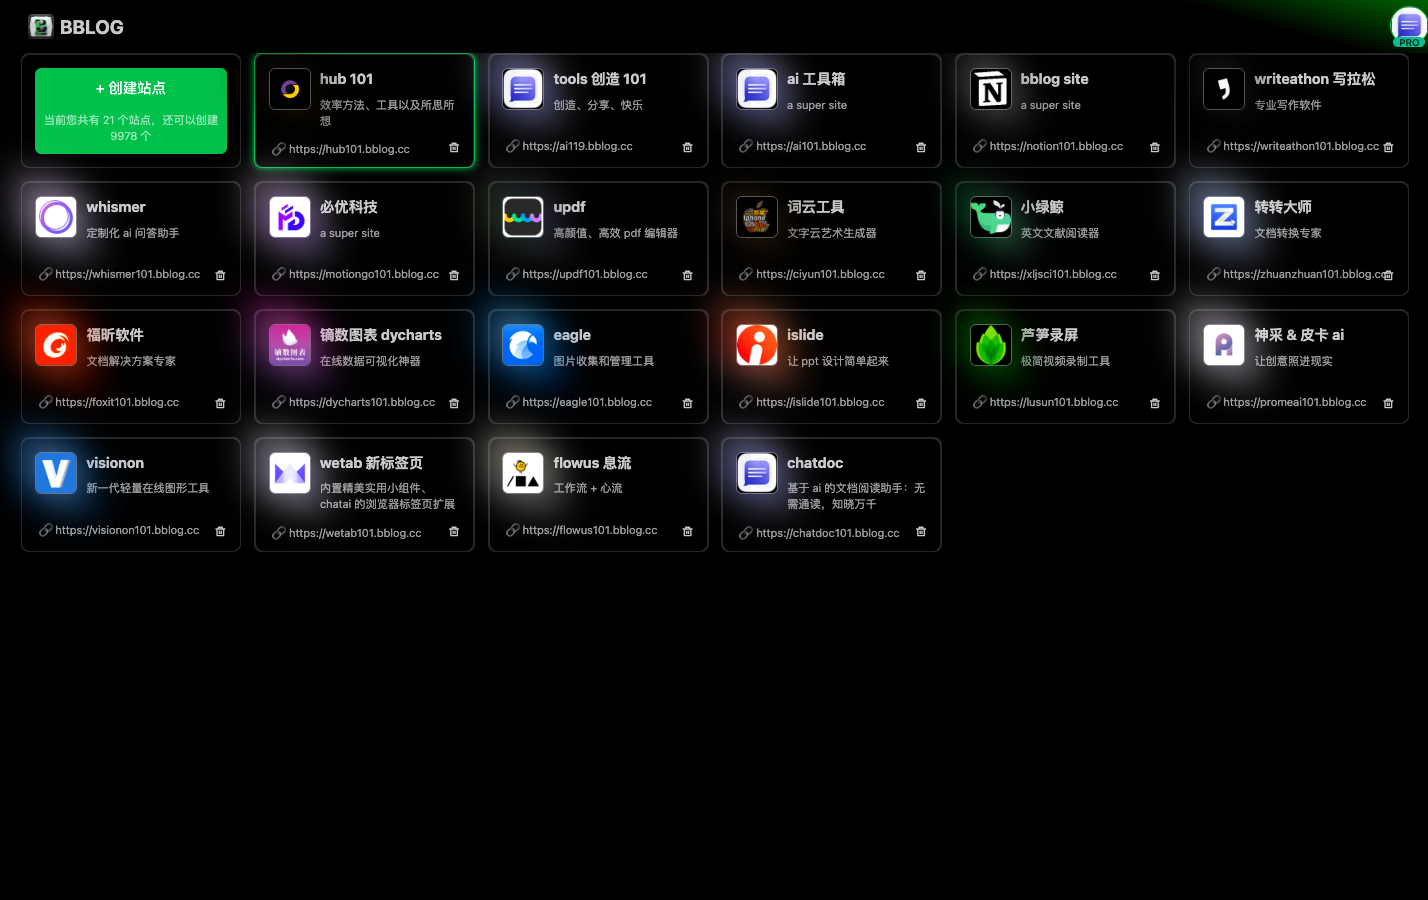The width and height of the screenshot is (1428, 900).
Task: Delete the 词云工具 site
Action: pos(921,275)
